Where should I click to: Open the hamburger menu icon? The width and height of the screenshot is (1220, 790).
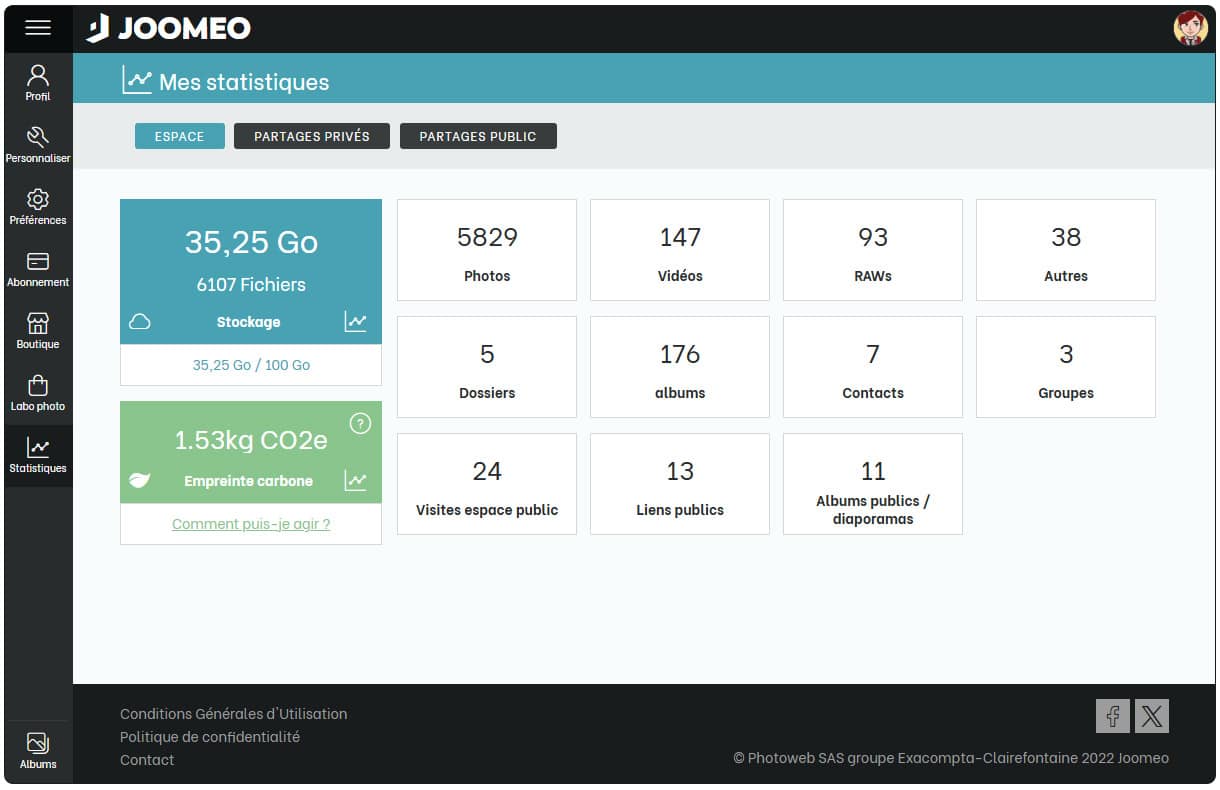point(38,28)
